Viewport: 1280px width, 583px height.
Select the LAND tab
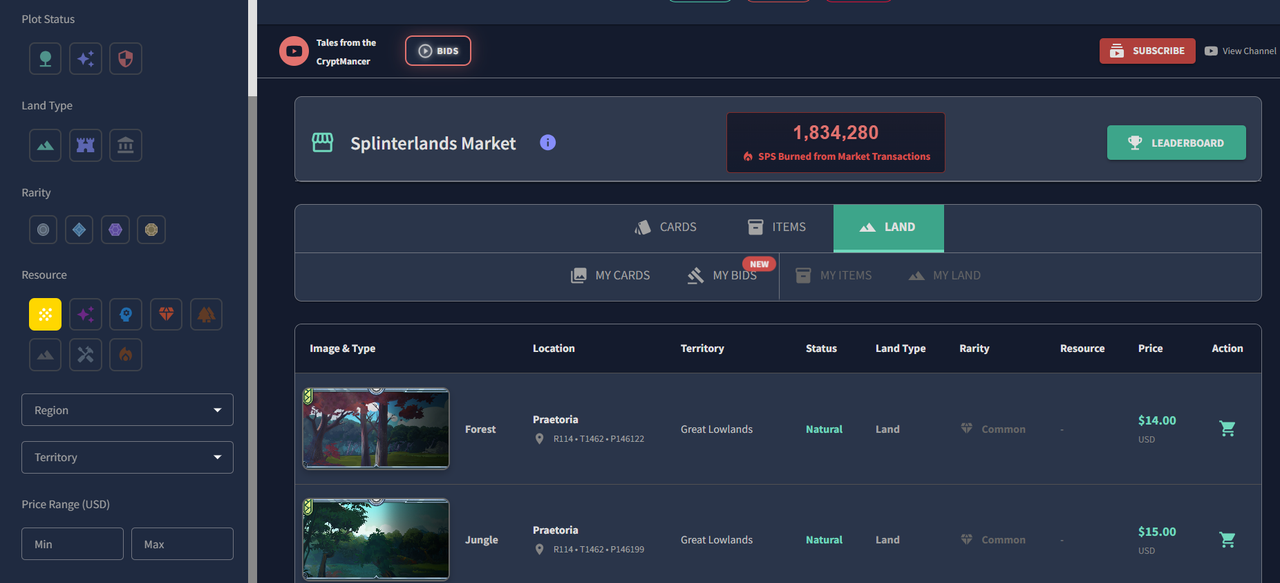pyautogui.click(x=888, y=228)
